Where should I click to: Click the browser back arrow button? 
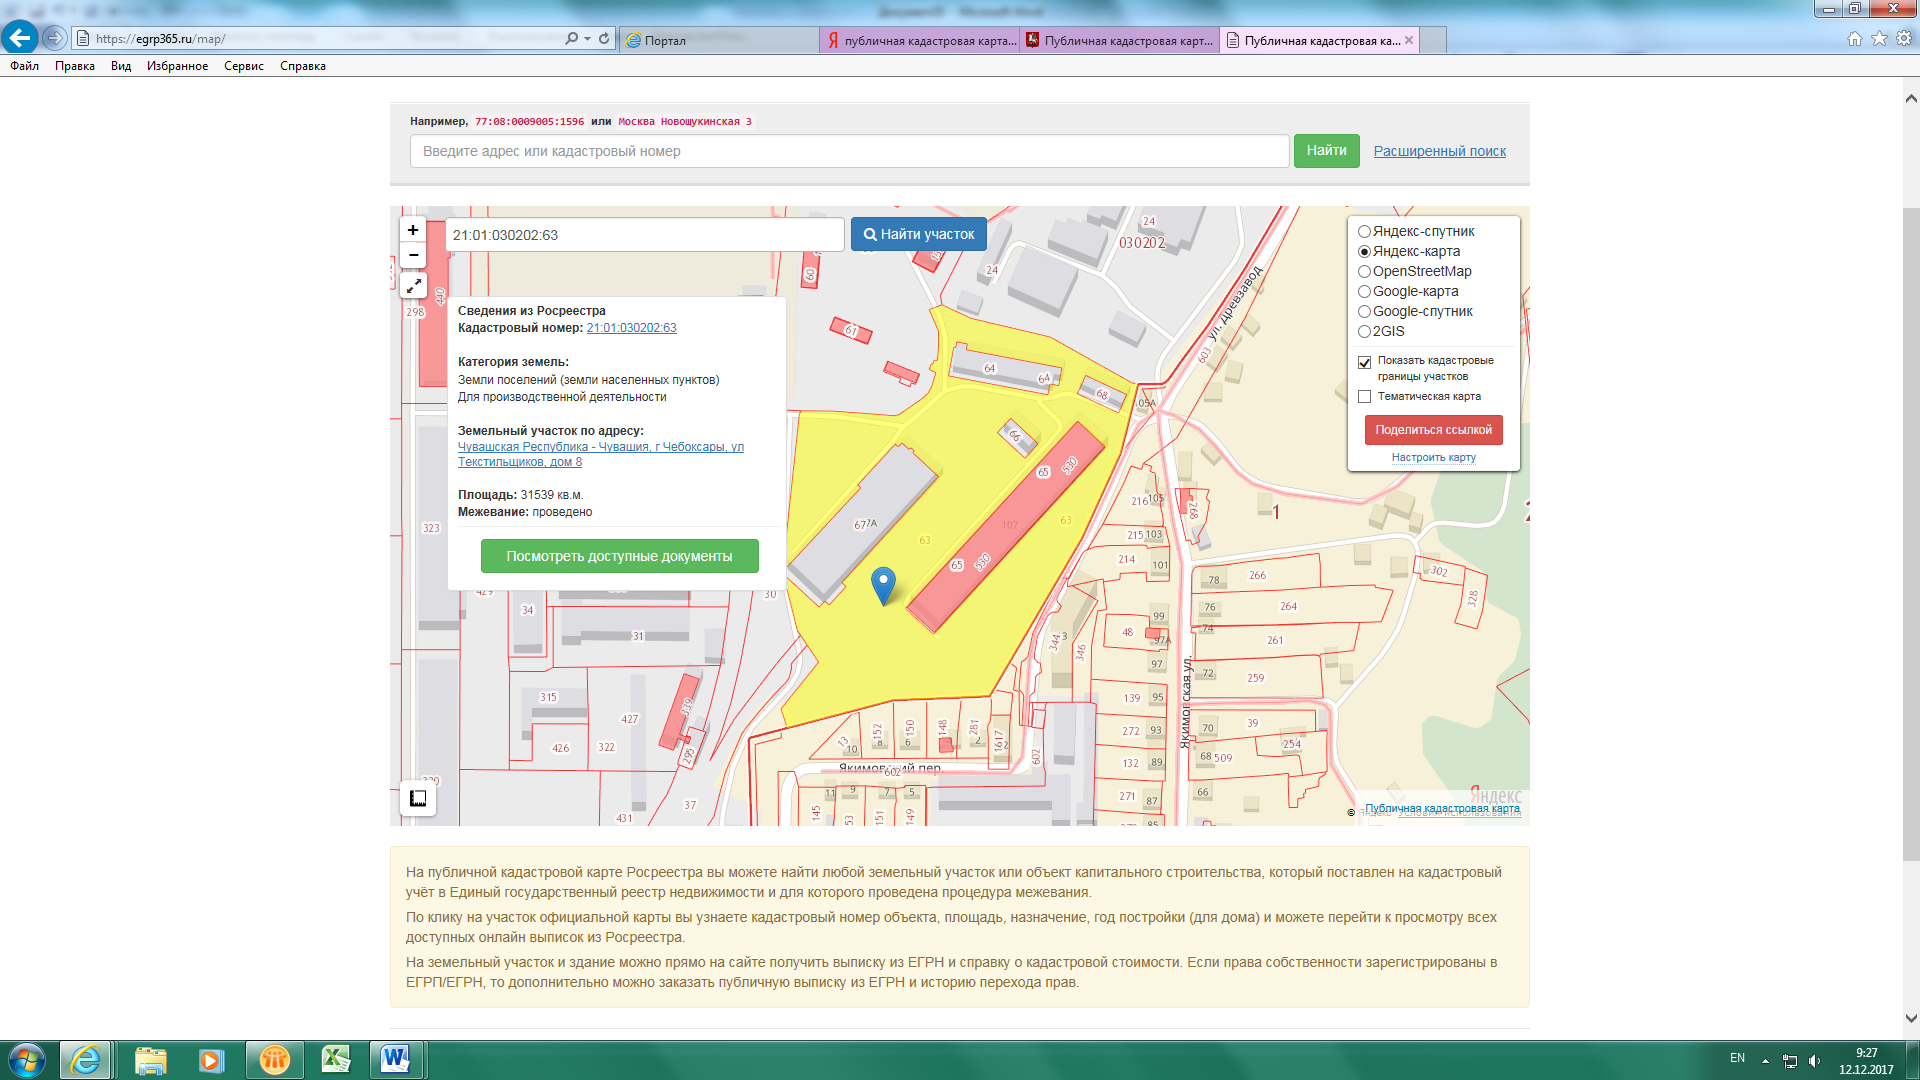pos(19,38)
